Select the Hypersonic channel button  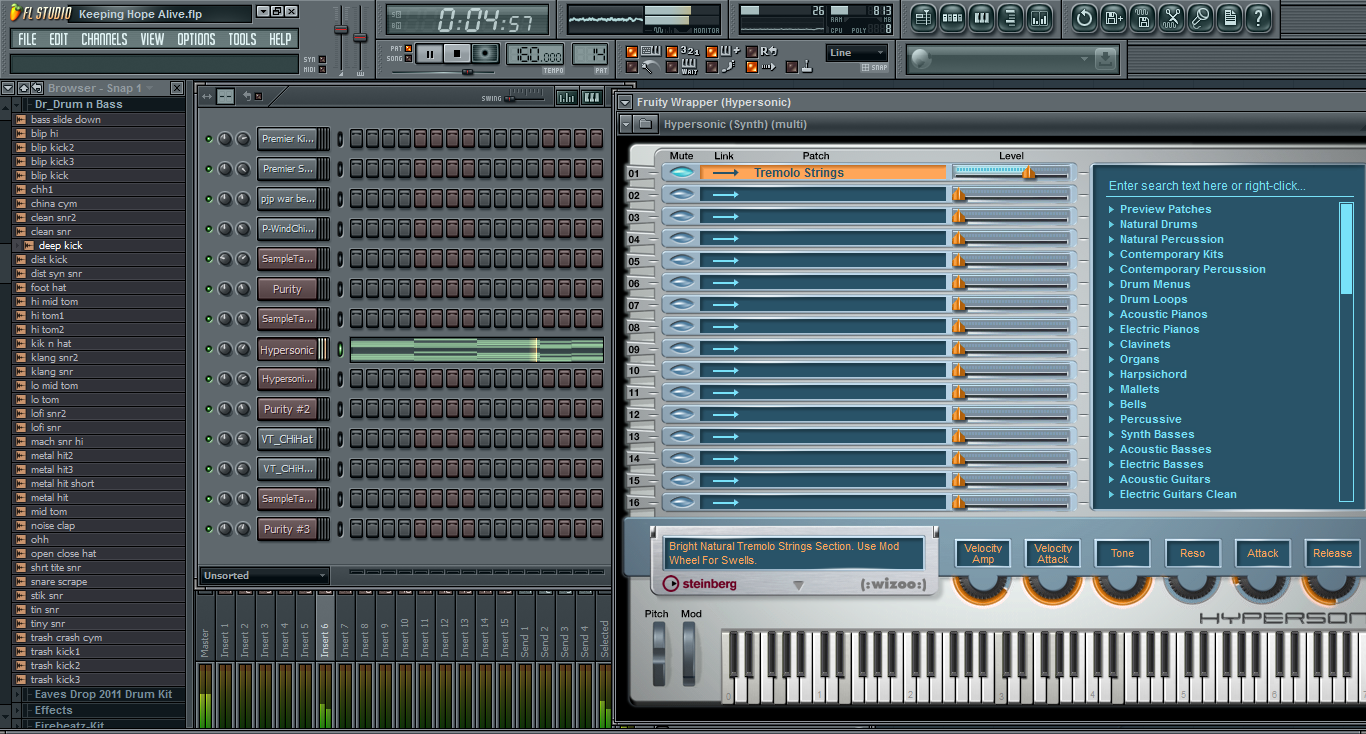(287, 350)
